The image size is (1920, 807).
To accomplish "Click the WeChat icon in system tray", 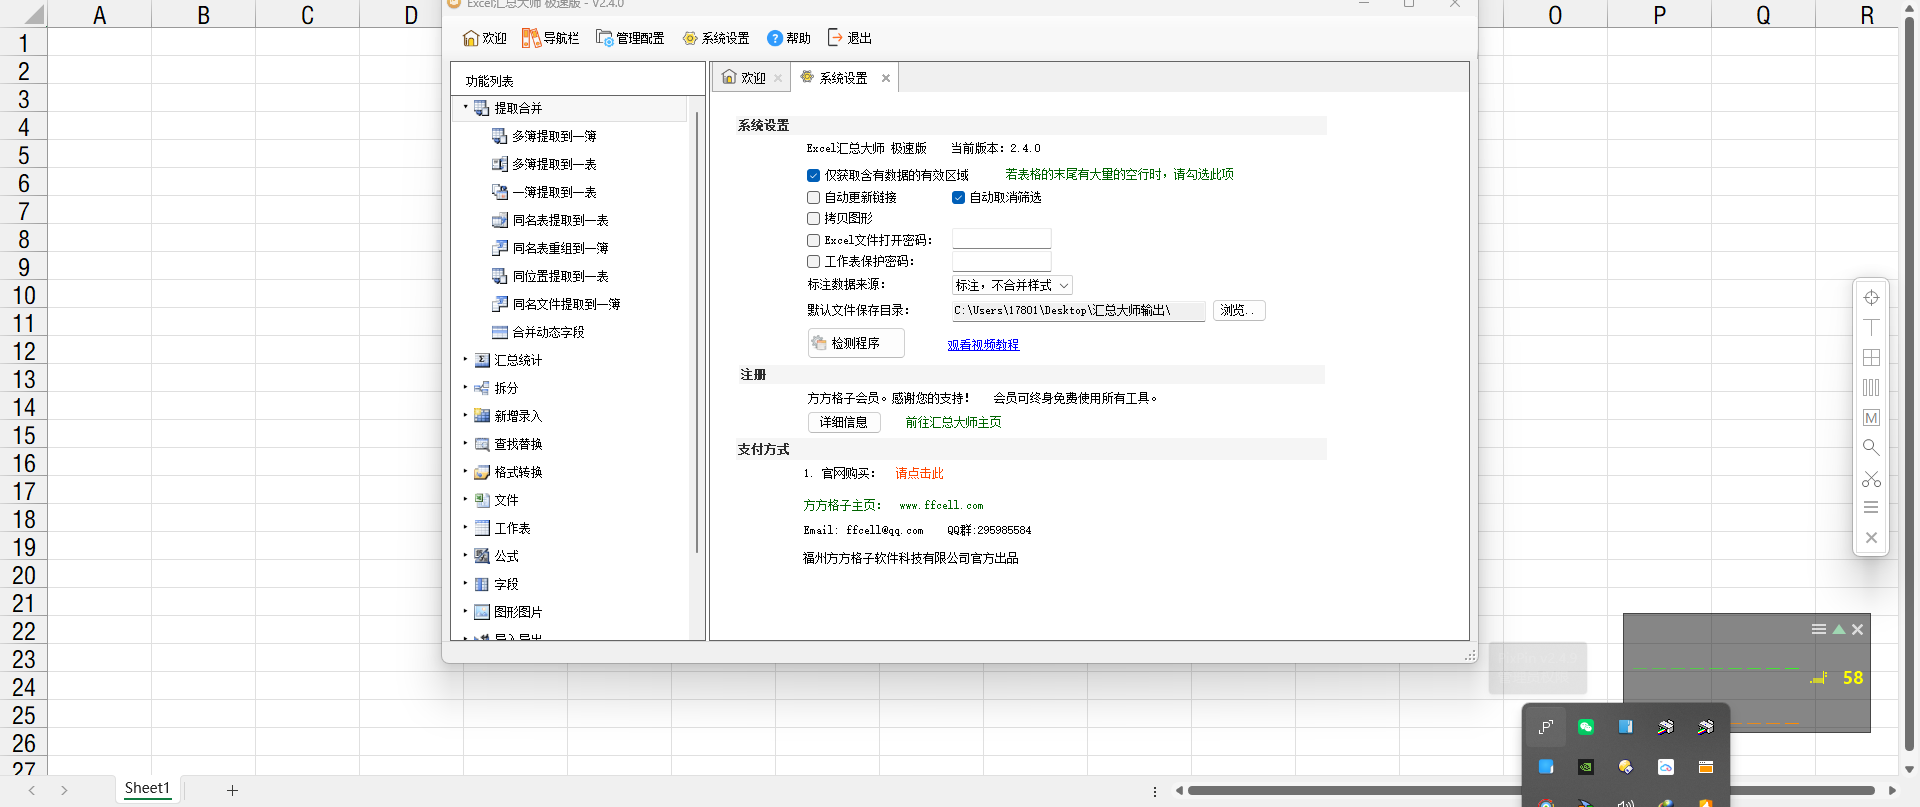I will pyautogui.click(x=1585, y=727).
